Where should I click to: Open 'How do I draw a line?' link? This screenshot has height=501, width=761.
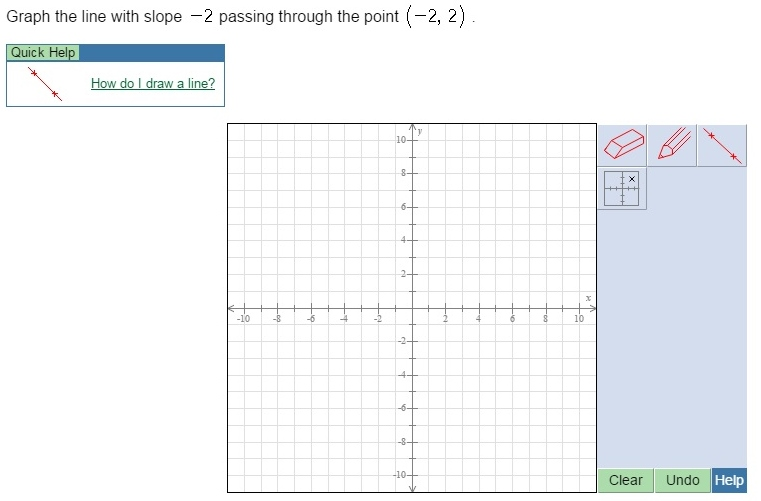tap(153, 84)
